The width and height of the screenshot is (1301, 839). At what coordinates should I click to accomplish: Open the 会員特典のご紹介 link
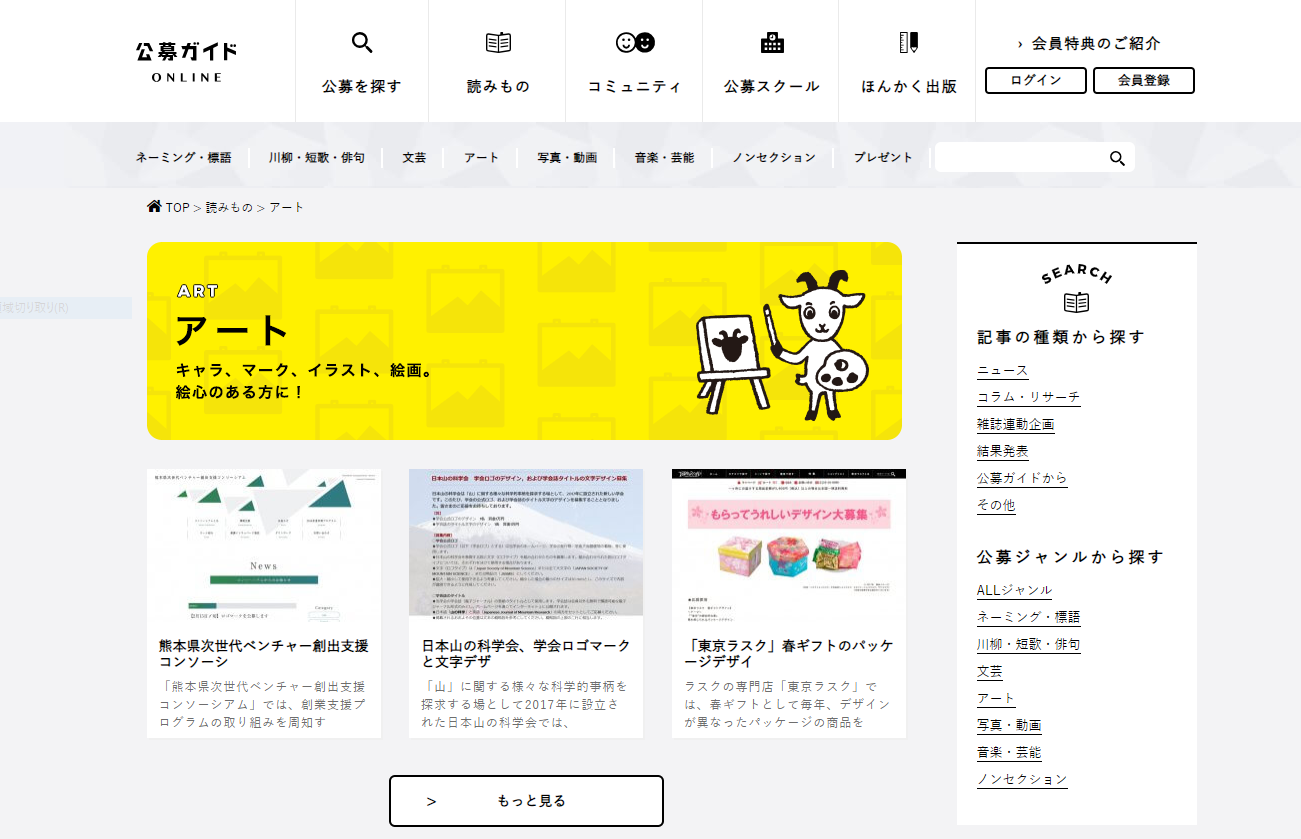click(x=1089, y=44)
